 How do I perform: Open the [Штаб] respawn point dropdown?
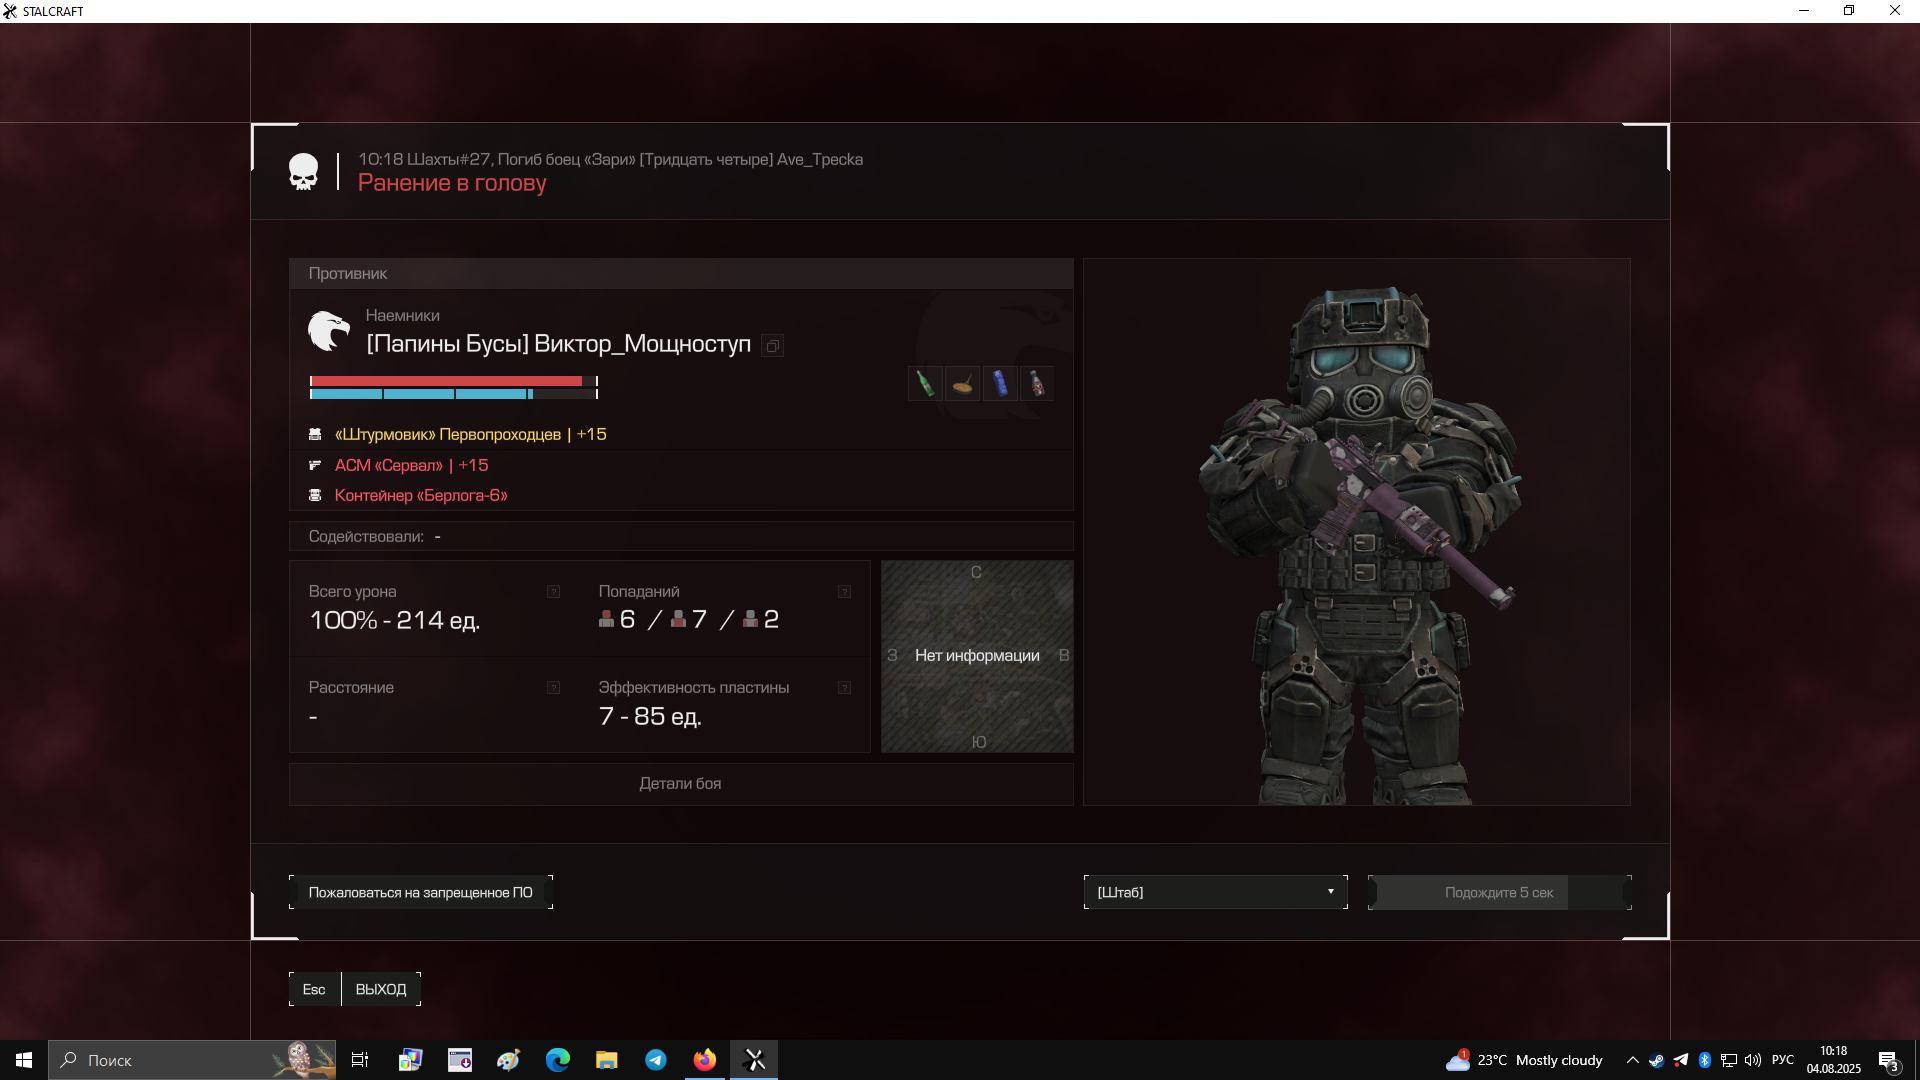click(1216, 892)
